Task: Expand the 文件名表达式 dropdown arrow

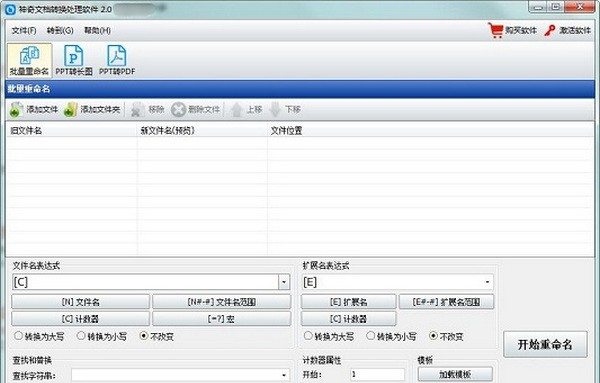Action: pyautogui.click(x=284, y=282)
